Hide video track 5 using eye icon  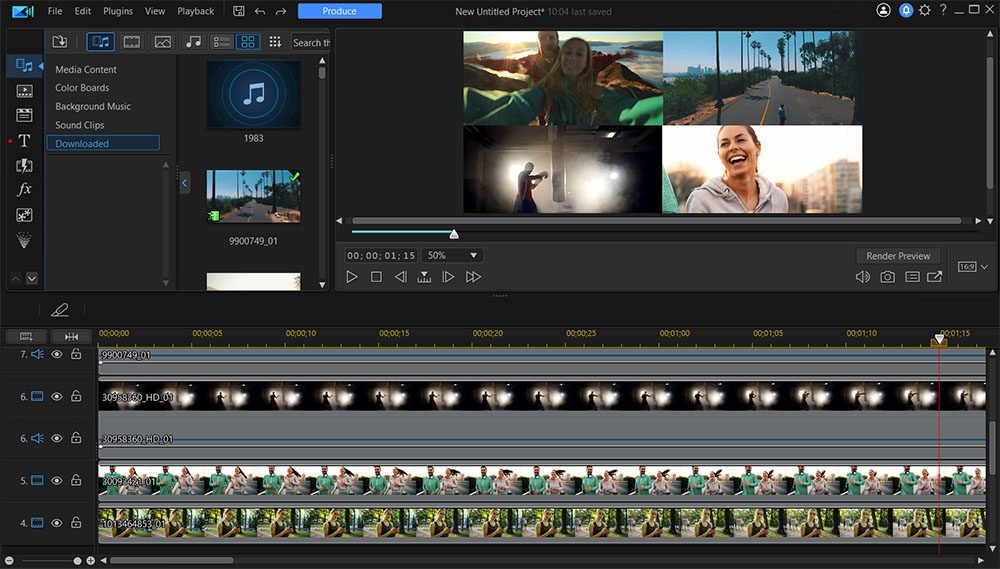tap(57, 480)
